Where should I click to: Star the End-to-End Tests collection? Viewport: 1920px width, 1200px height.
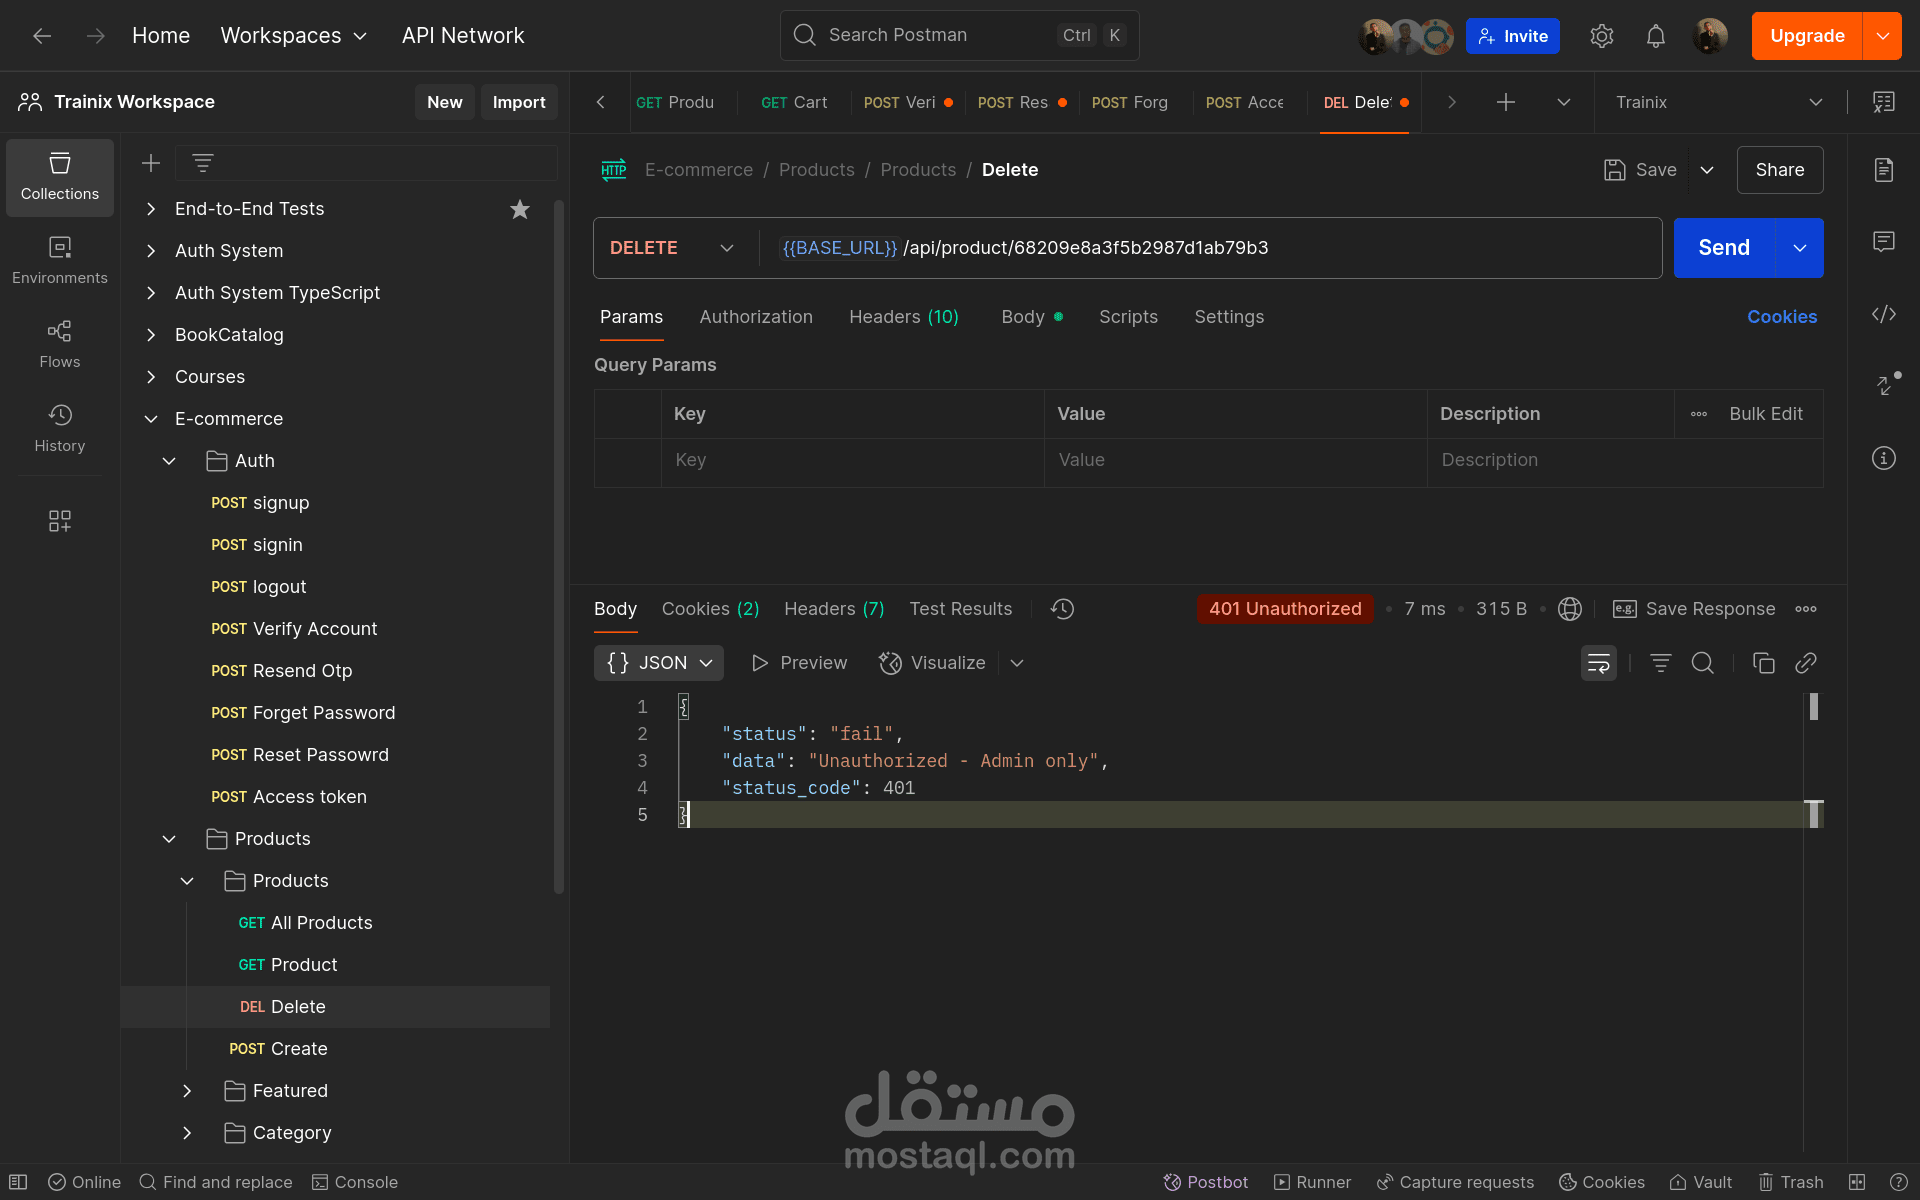(x=519, y=209)
